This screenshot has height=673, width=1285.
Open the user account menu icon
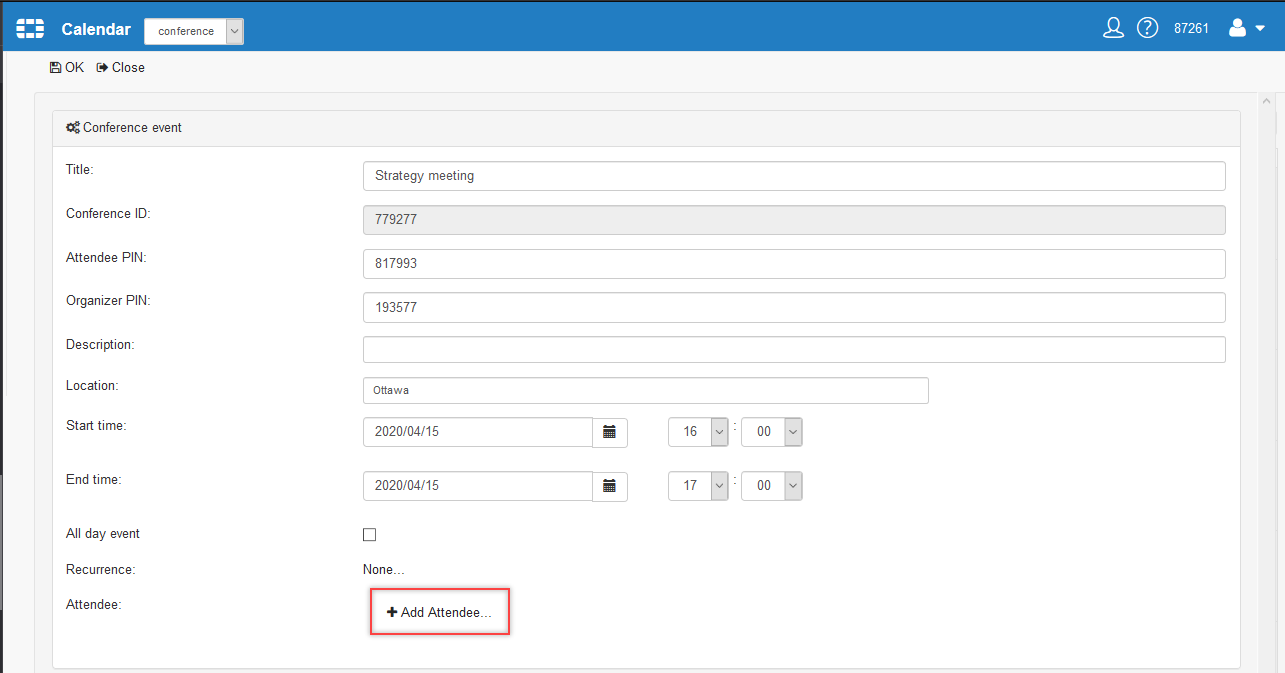pyautogui.click(x=1245, y=28)
